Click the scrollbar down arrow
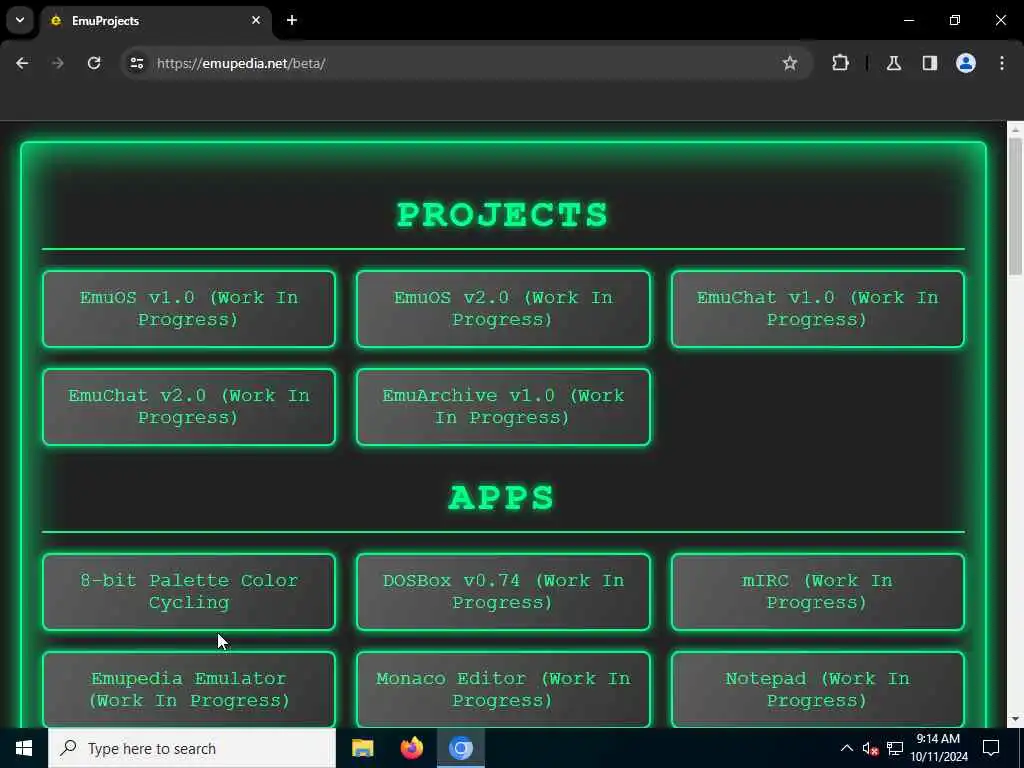The height and width of the screenshot is (768, 1024). [x=1015, y=719]
